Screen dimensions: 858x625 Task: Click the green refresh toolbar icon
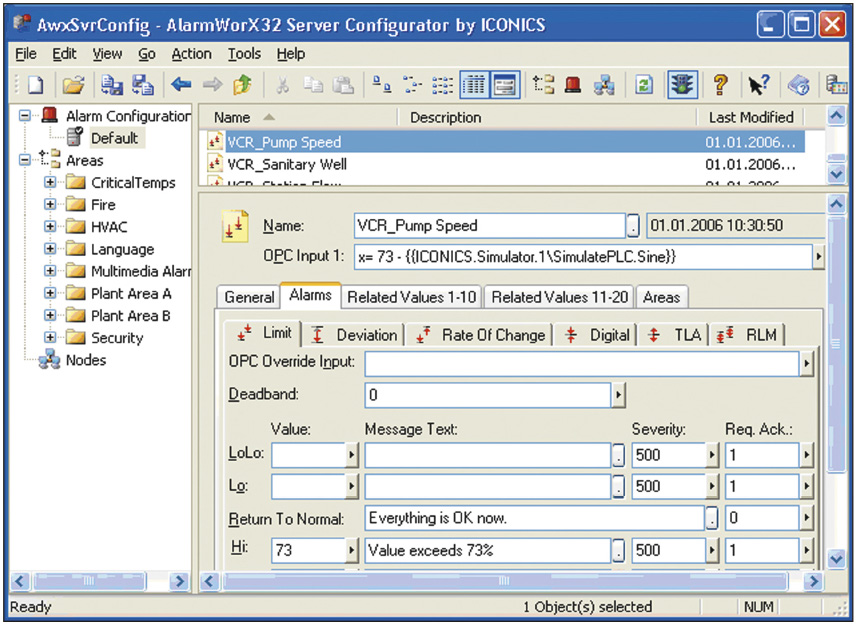(x=644, y=85)
